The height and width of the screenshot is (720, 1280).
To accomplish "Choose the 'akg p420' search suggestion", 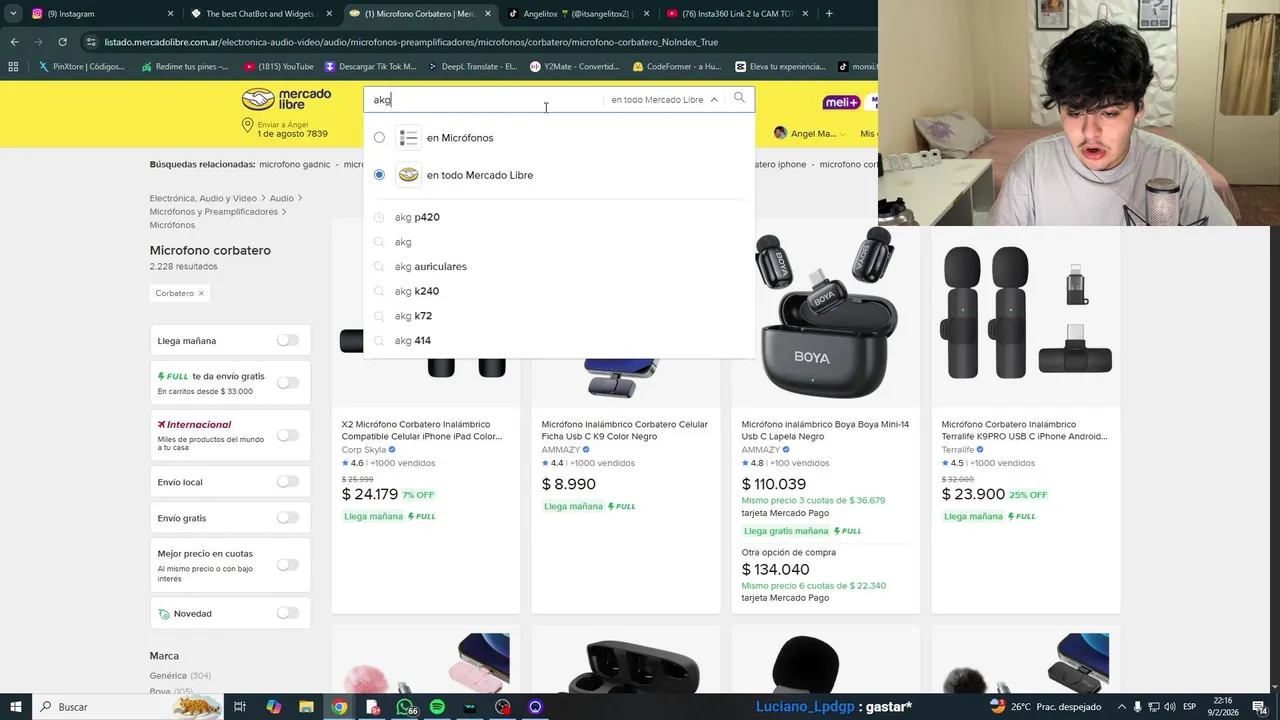I will (x=558, y=217).
